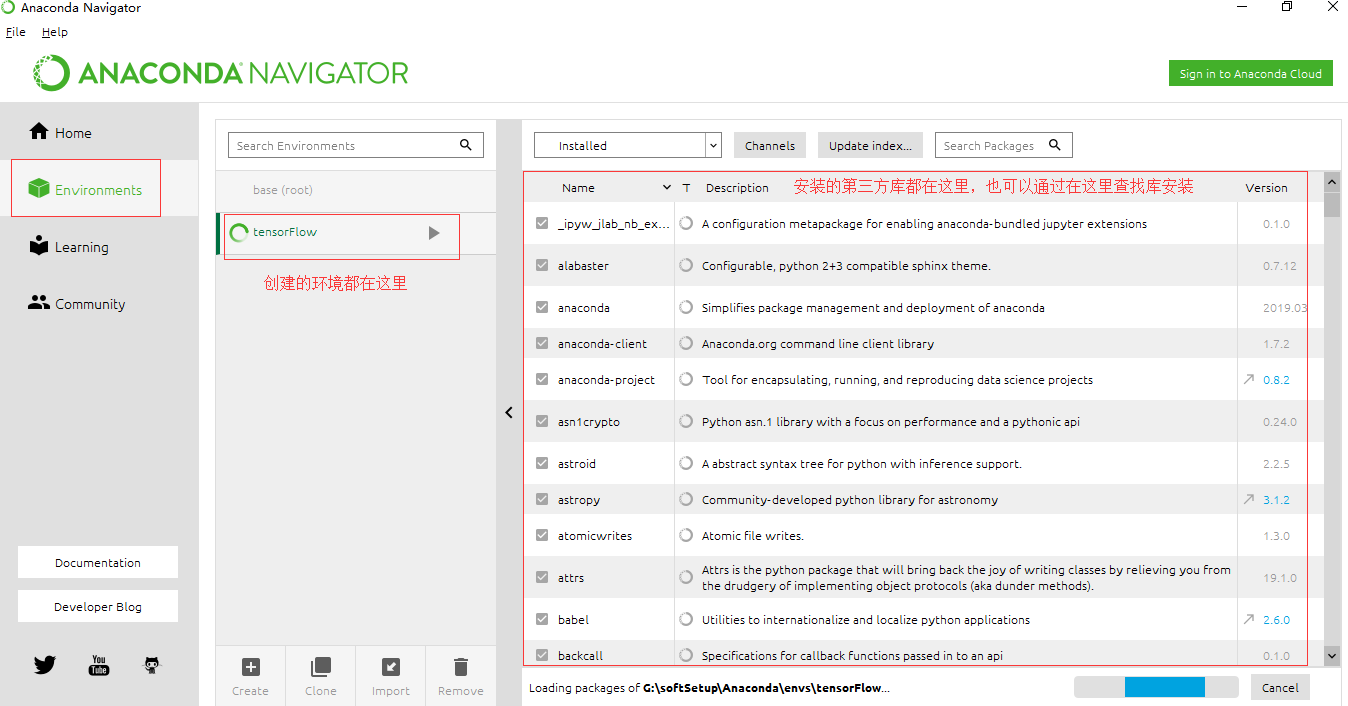Create a new environment
This screenshot has height=706, width=1348.
(x=250, y=676)
